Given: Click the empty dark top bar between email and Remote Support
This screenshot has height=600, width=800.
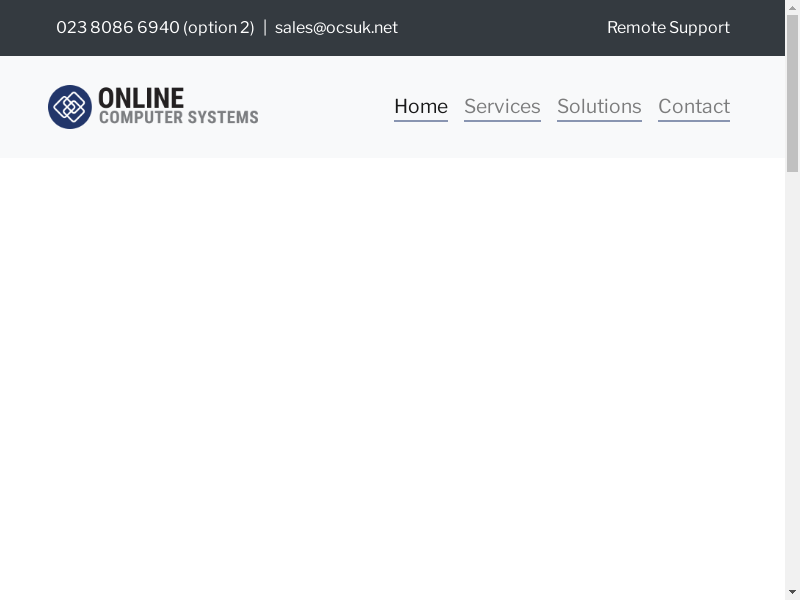Looking at the screenshot, I should (500, 28).
